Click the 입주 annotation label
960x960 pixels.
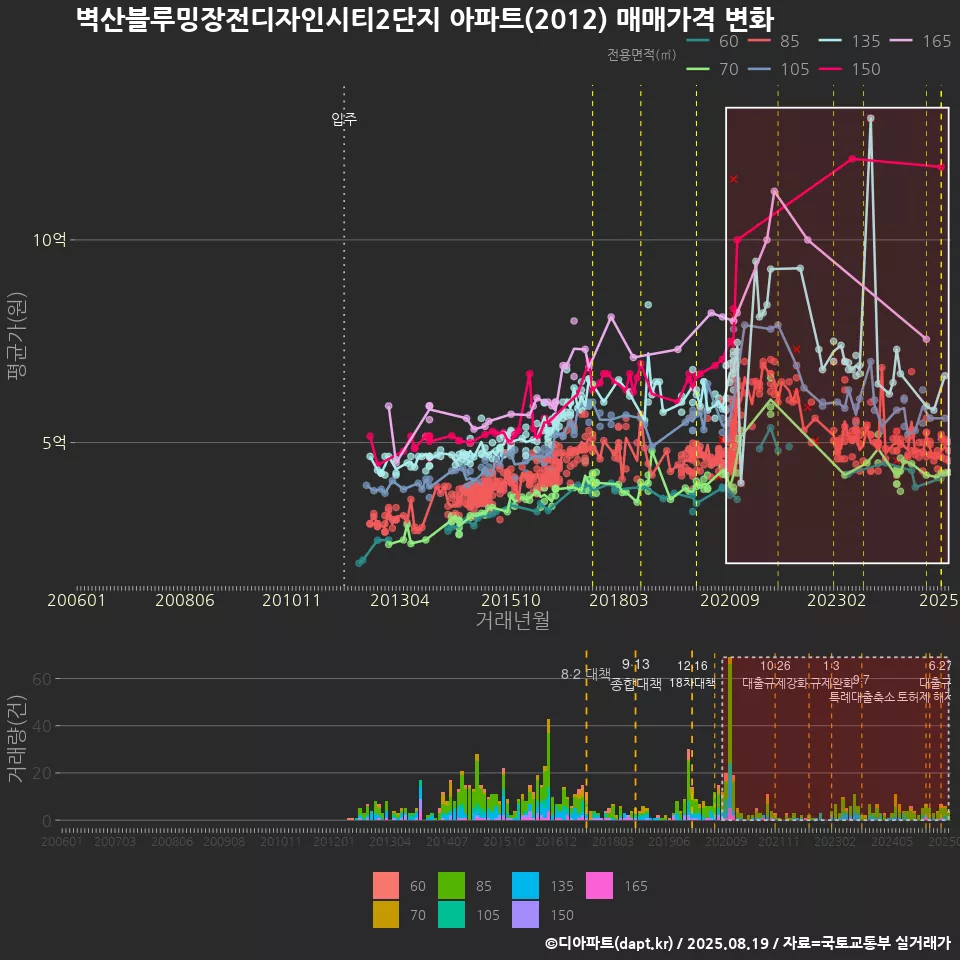[344, 118]
